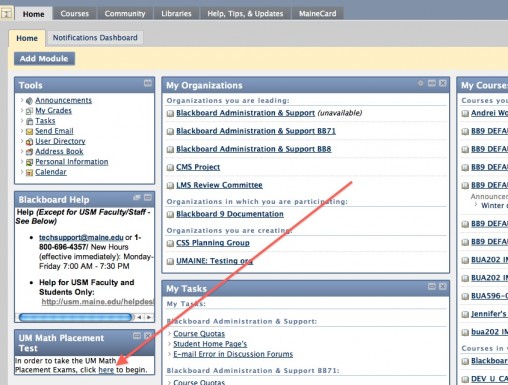
Task: Click the Blackboard Help horizontal scrollbar thumb
Action: [75, 317]
